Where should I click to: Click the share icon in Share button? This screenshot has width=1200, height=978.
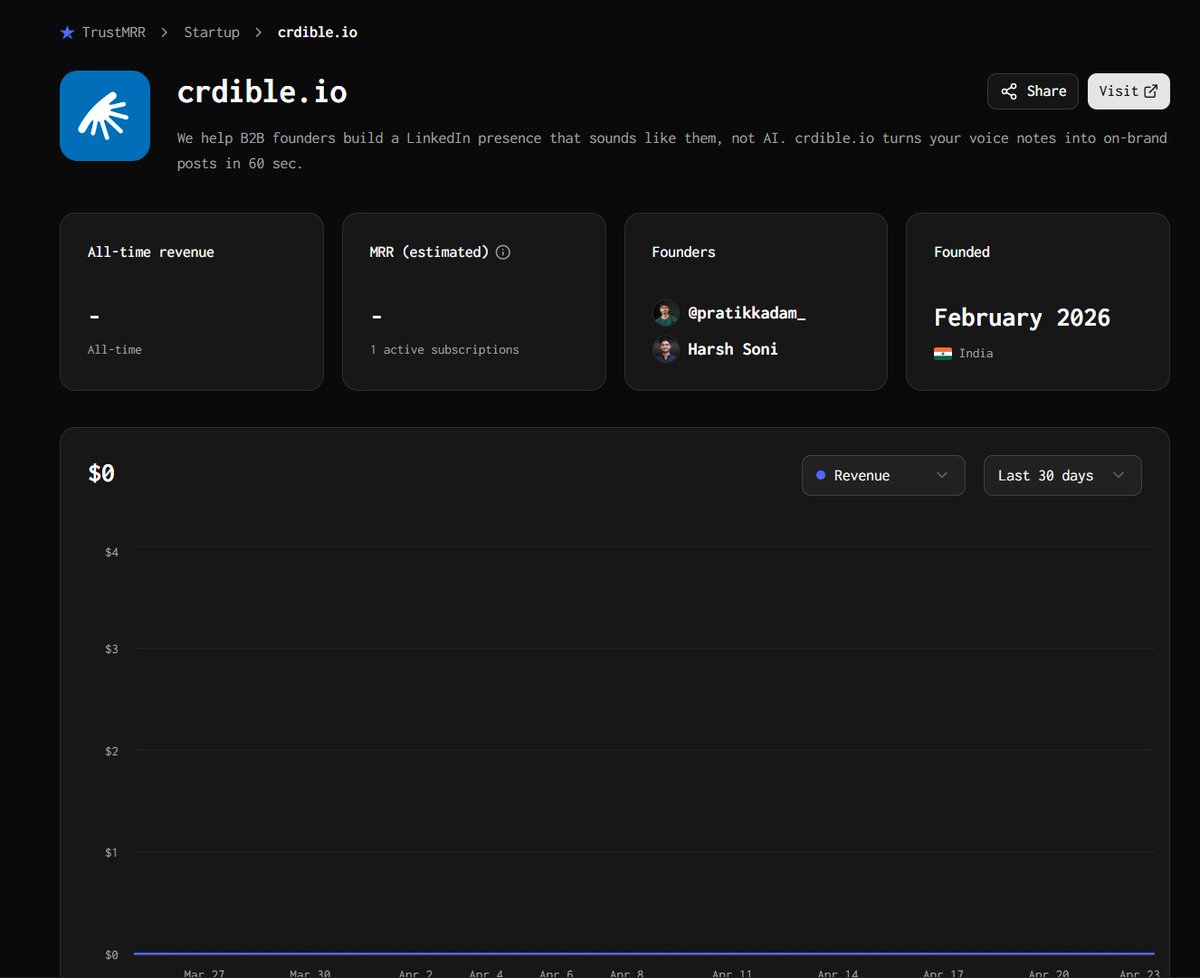(x=1009, y=91)
